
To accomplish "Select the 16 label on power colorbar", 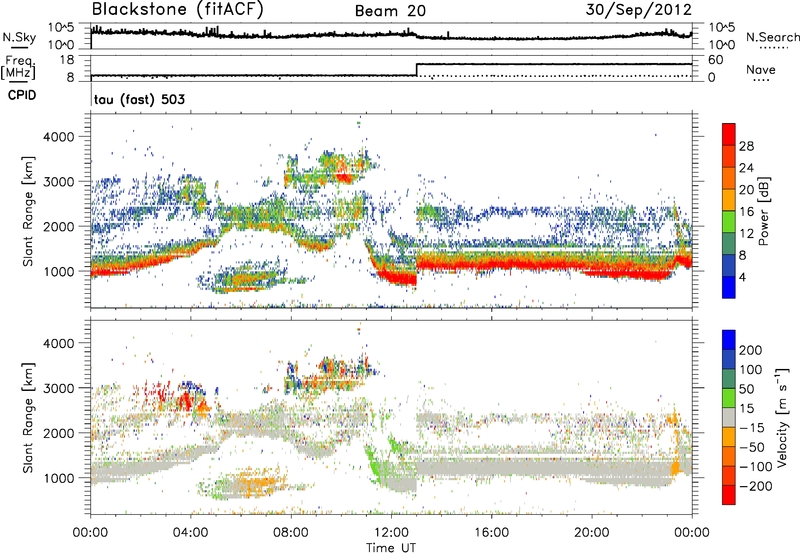I will click(x=746, y=212).
